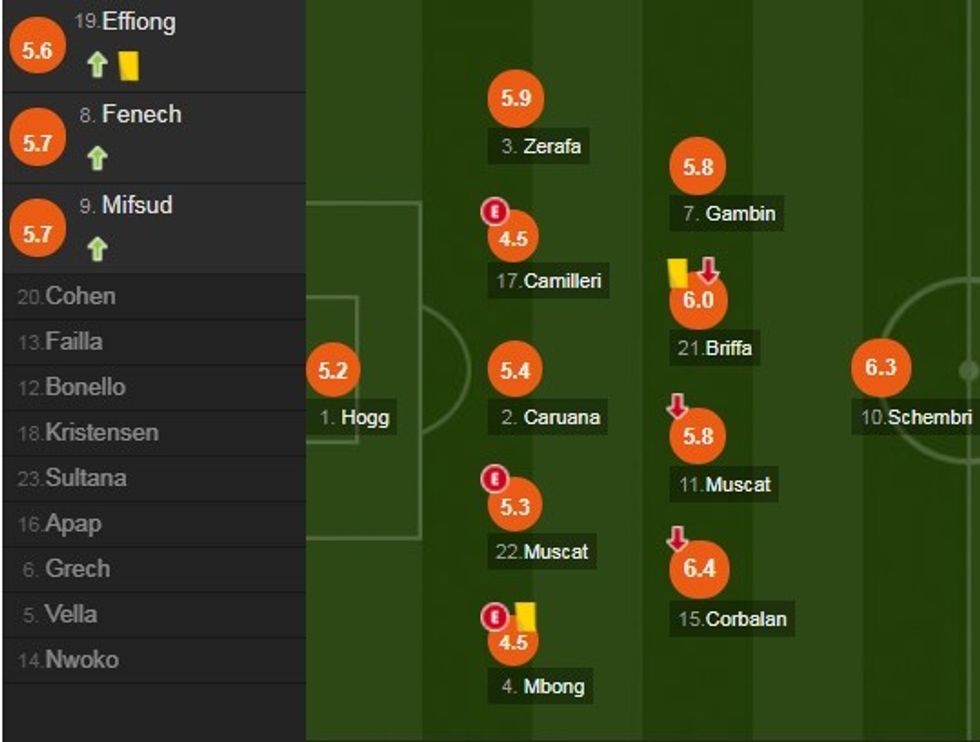This screenshot has height=742, width=980.
Task: Open Nwoko's player entry
Action: (81, 660)
